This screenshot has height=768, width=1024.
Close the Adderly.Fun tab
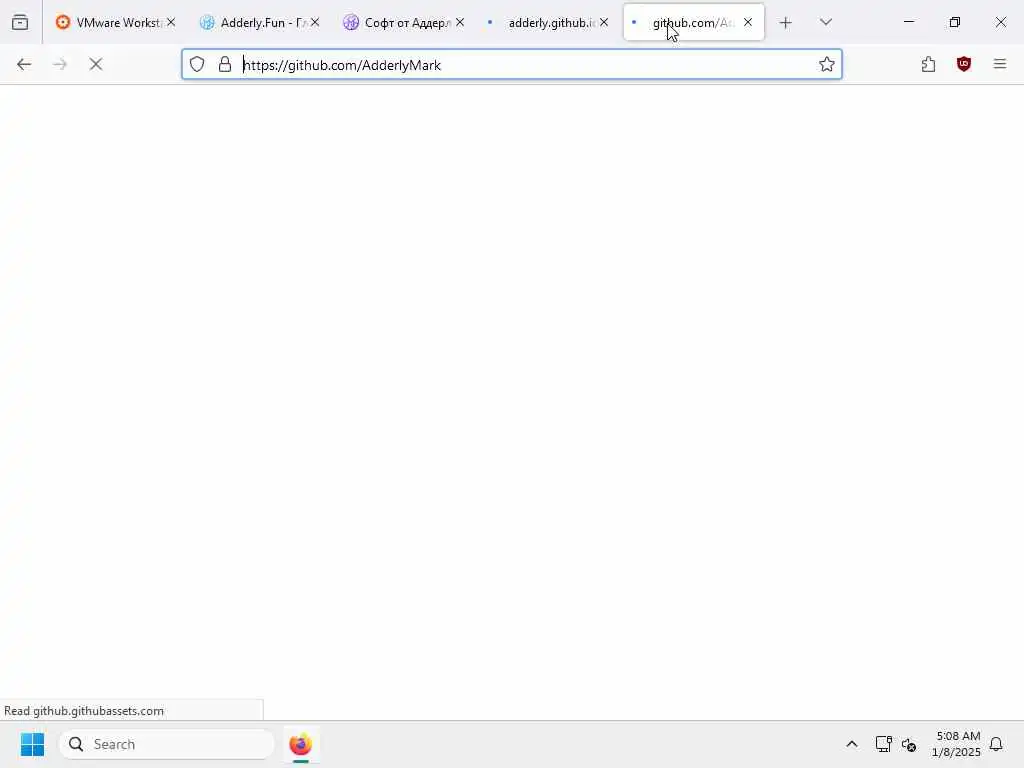point(315,22)
